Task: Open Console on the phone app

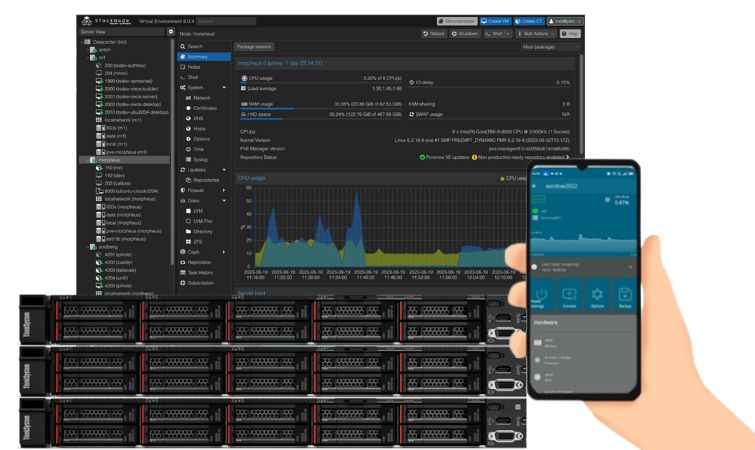Action: tap(568, 294)
